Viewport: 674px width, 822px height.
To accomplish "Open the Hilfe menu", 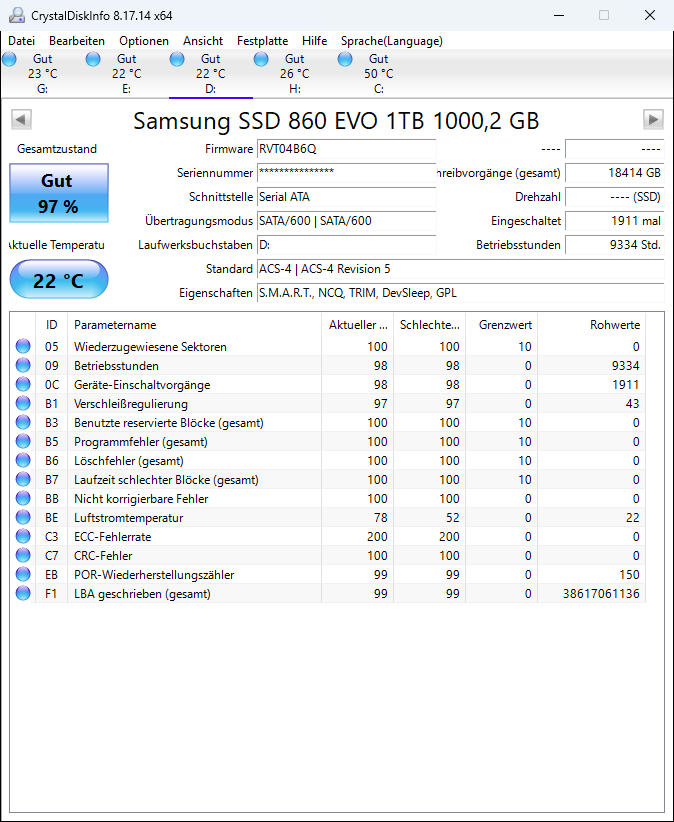I will point(314,41).
